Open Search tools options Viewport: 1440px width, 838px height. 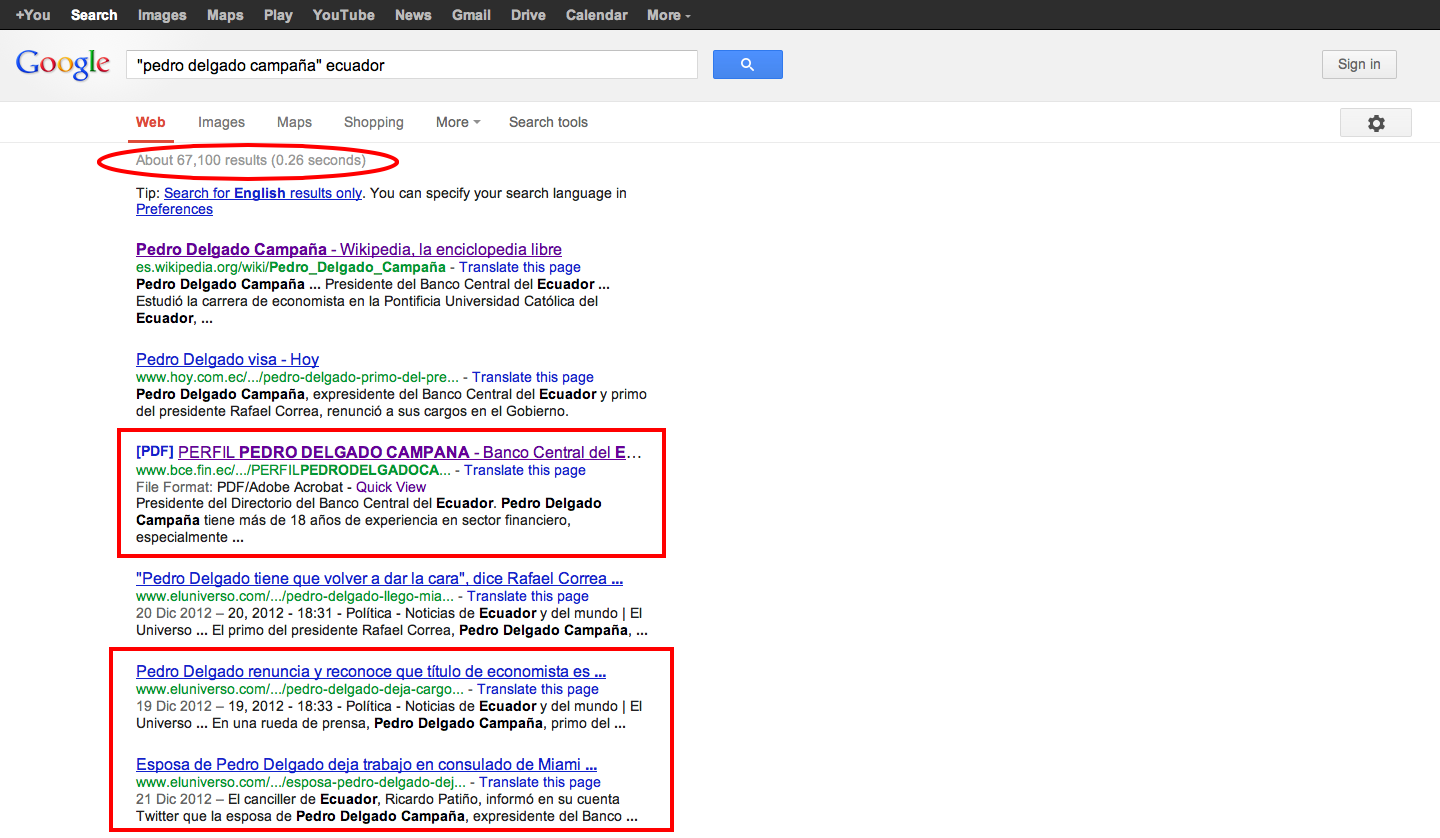pos(548,122)
